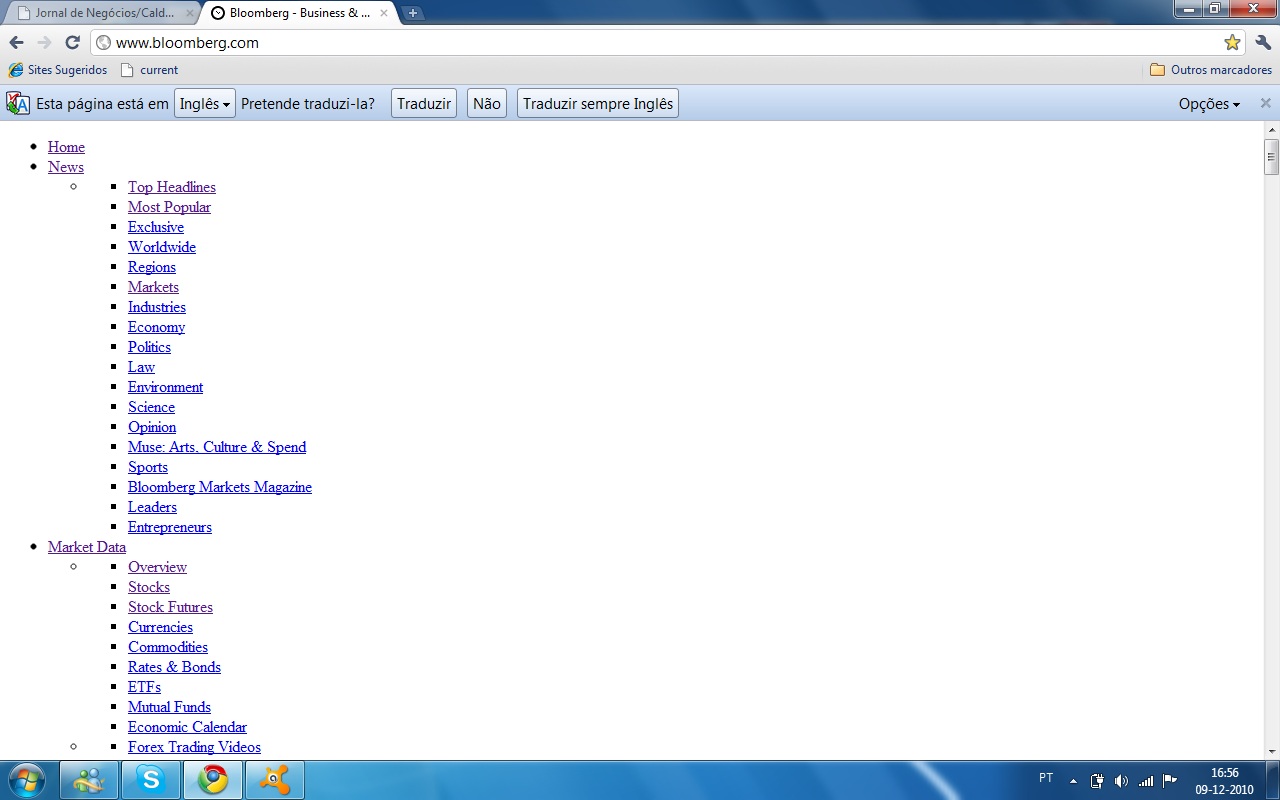Click Traduzir sempre Inglês button
Viewport: 1280px width, 800px height.
pos(598,104)
